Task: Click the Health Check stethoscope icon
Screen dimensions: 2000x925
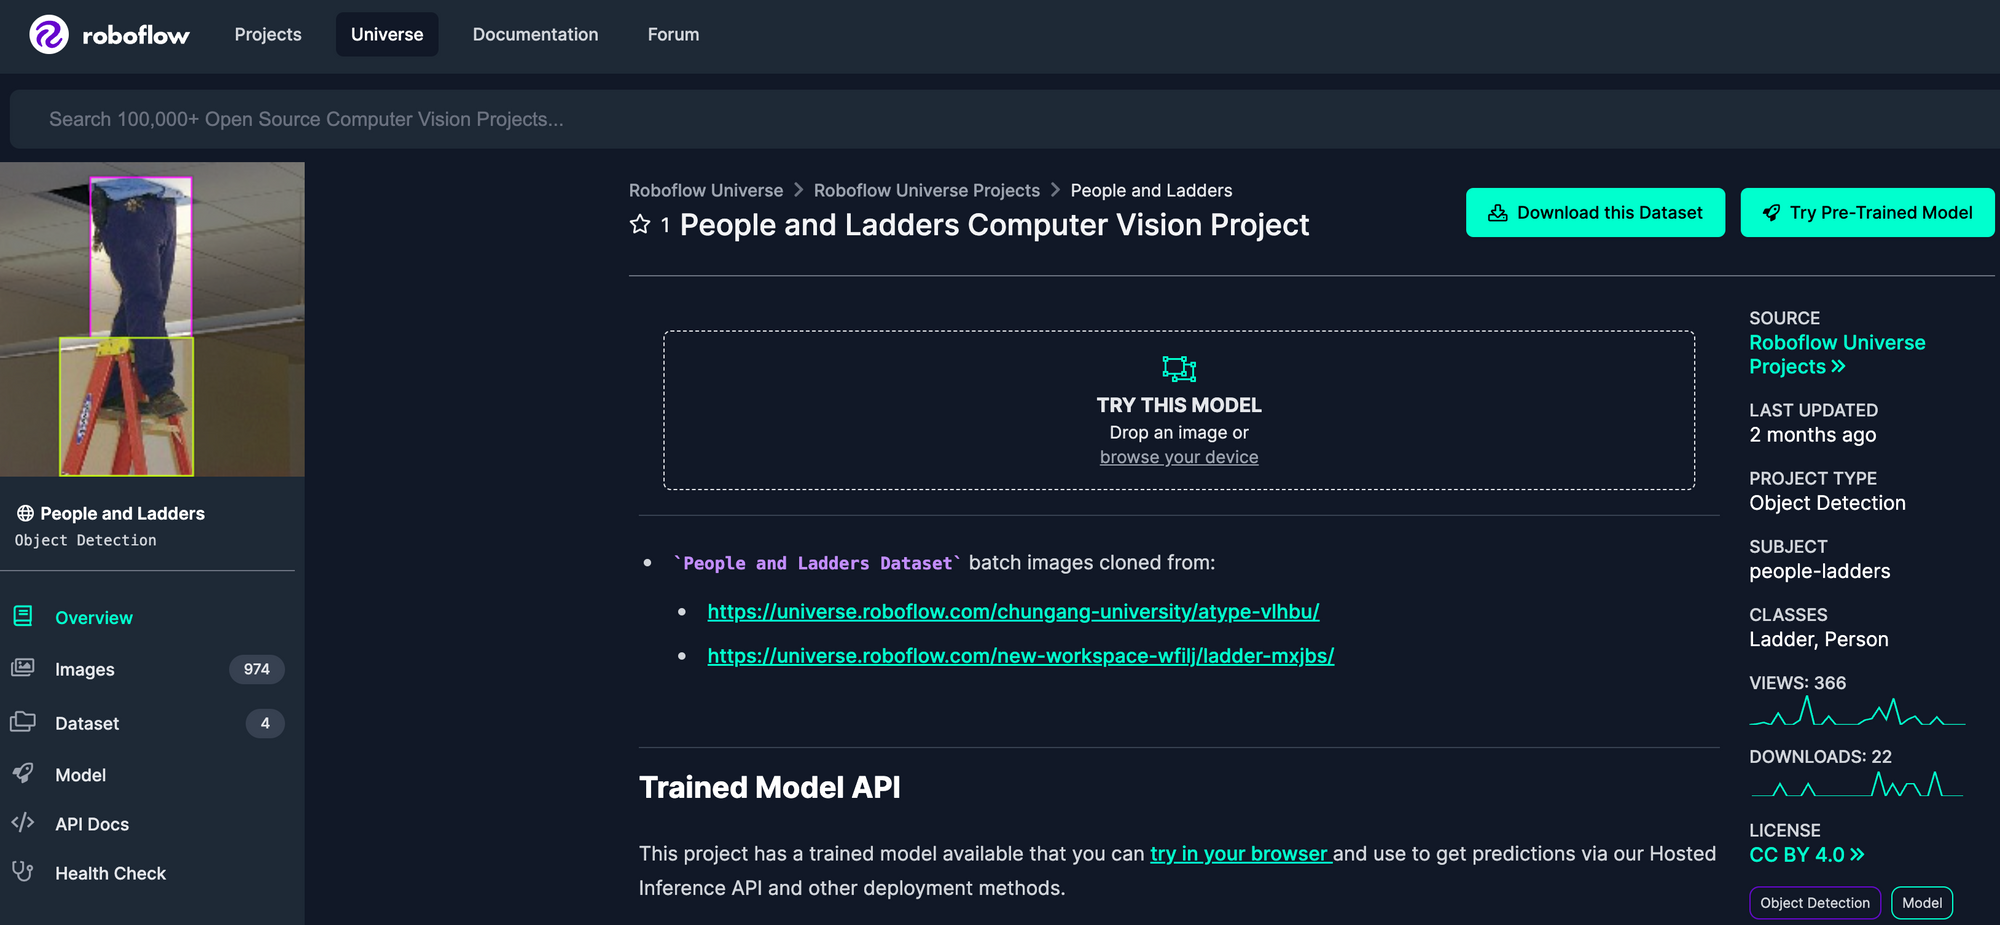Action: point(23,872)
